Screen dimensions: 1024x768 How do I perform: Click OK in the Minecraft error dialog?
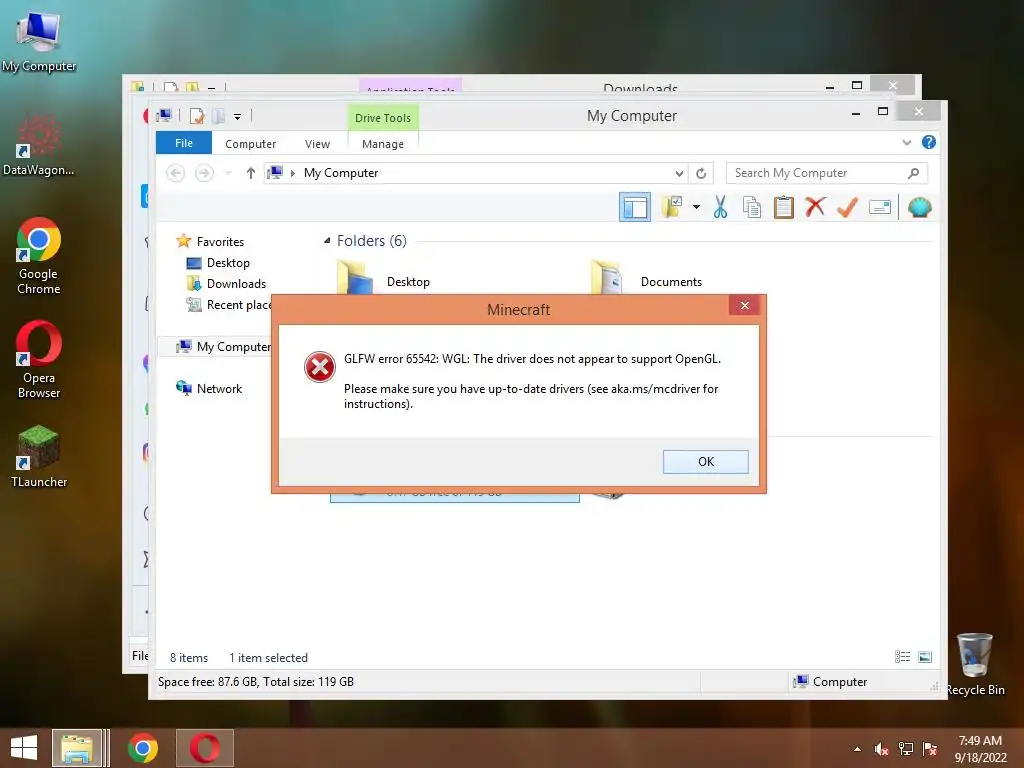[x=705, y=462]
